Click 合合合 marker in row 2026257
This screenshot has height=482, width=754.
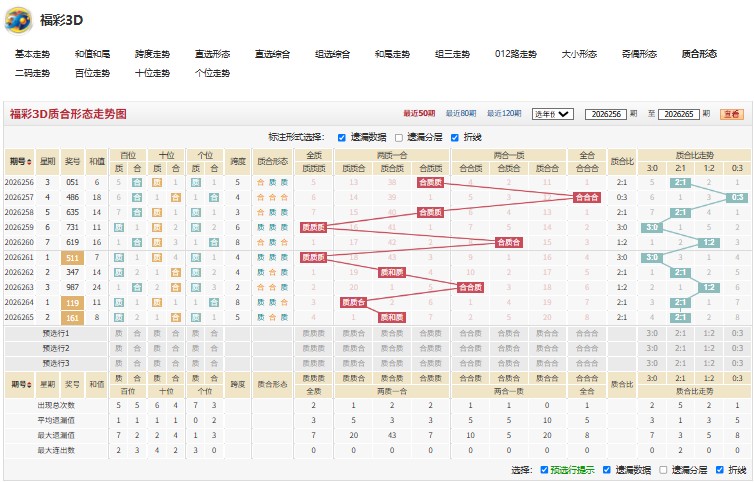587,197
